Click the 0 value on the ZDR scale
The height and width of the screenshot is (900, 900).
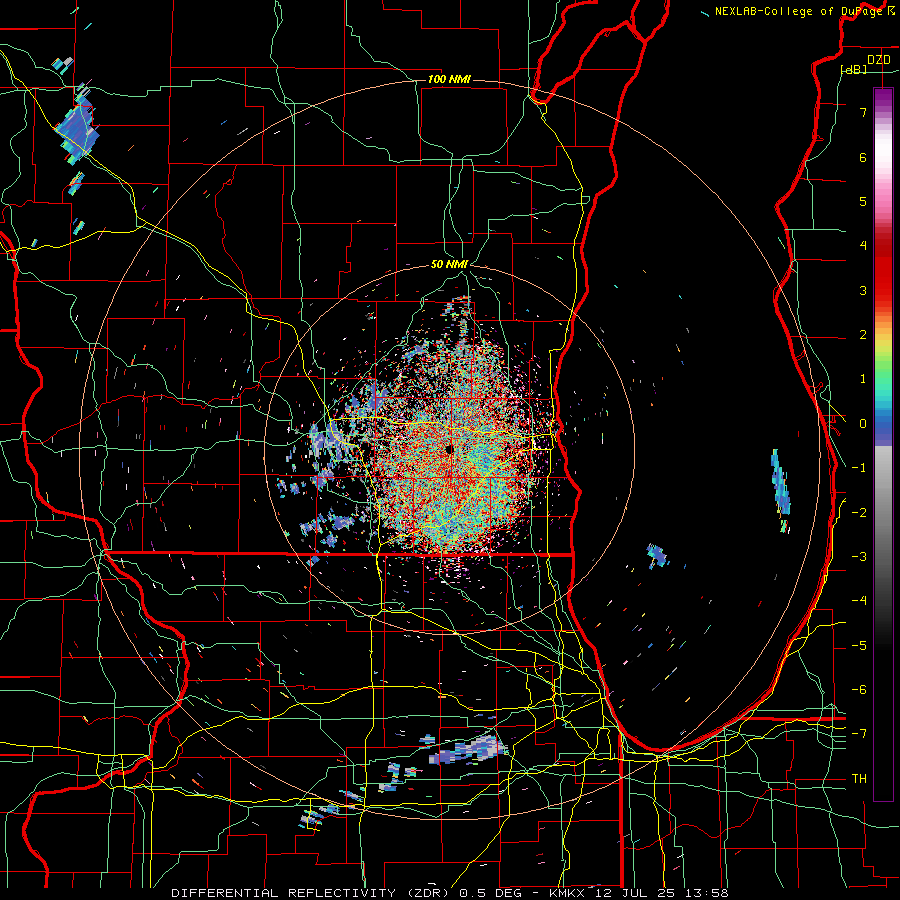863,424
